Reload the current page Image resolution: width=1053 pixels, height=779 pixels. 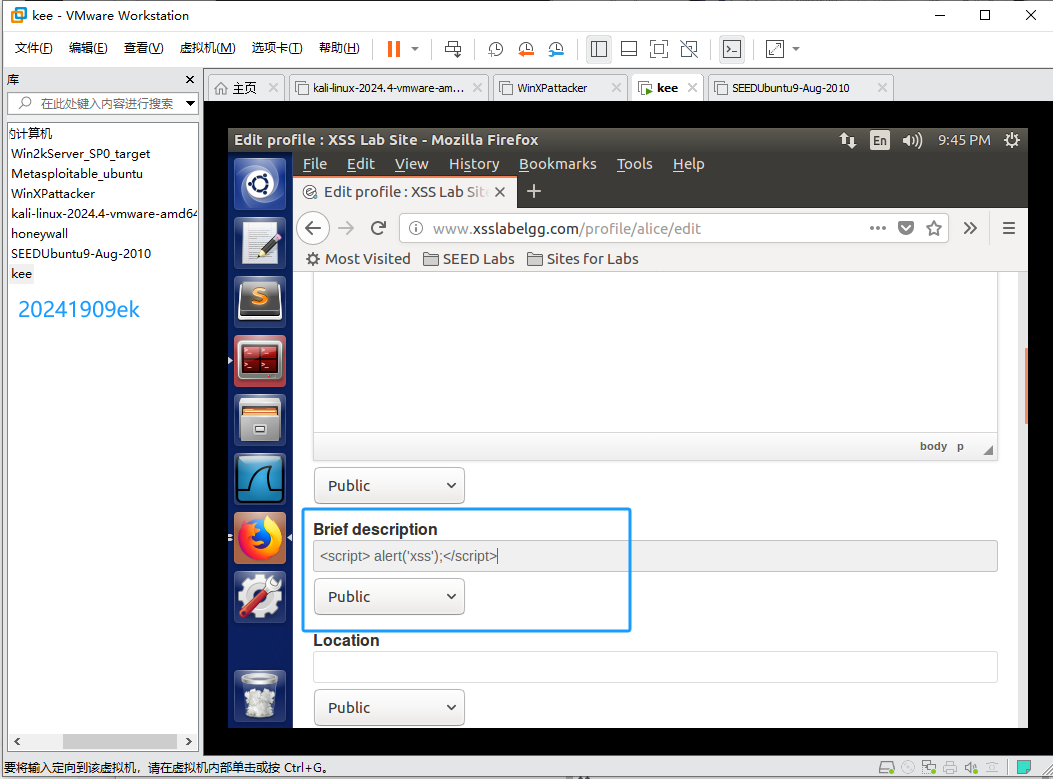point(378,228)
